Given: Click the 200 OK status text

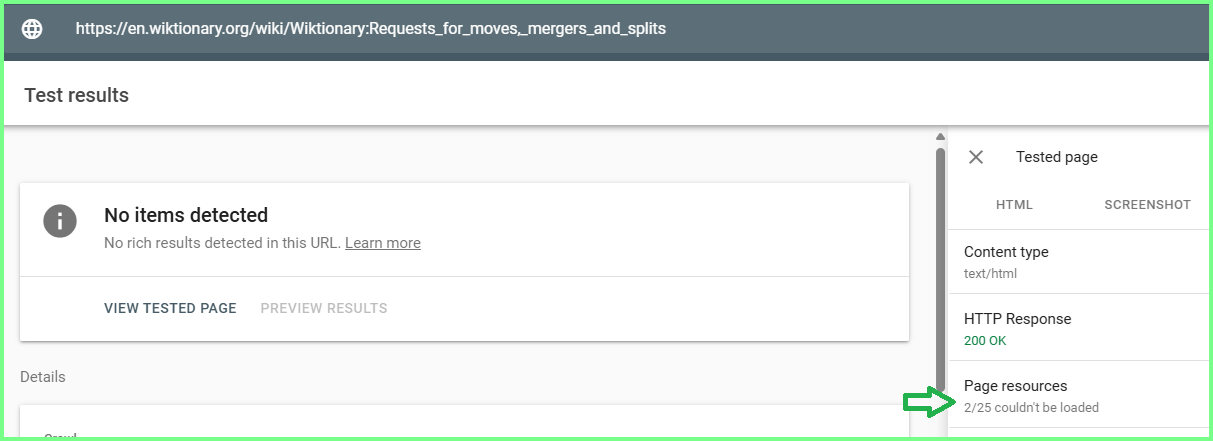Looking at the screenshot, I should click(x=985, y=341).
